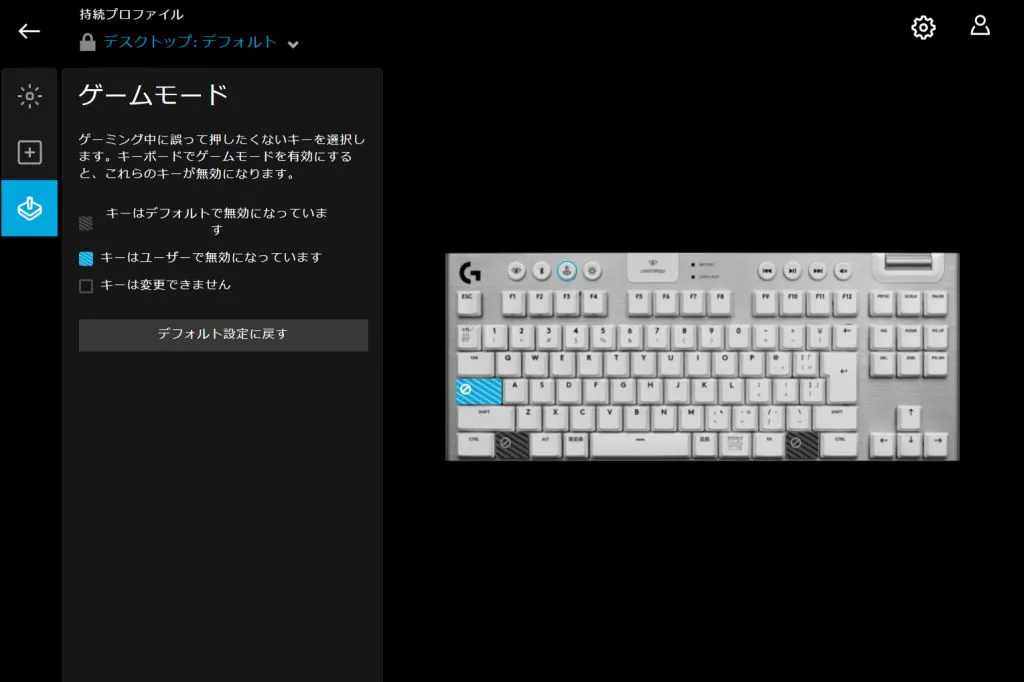Re-enable the blue disabled Caps Lock key

click(x=479, y=391)
